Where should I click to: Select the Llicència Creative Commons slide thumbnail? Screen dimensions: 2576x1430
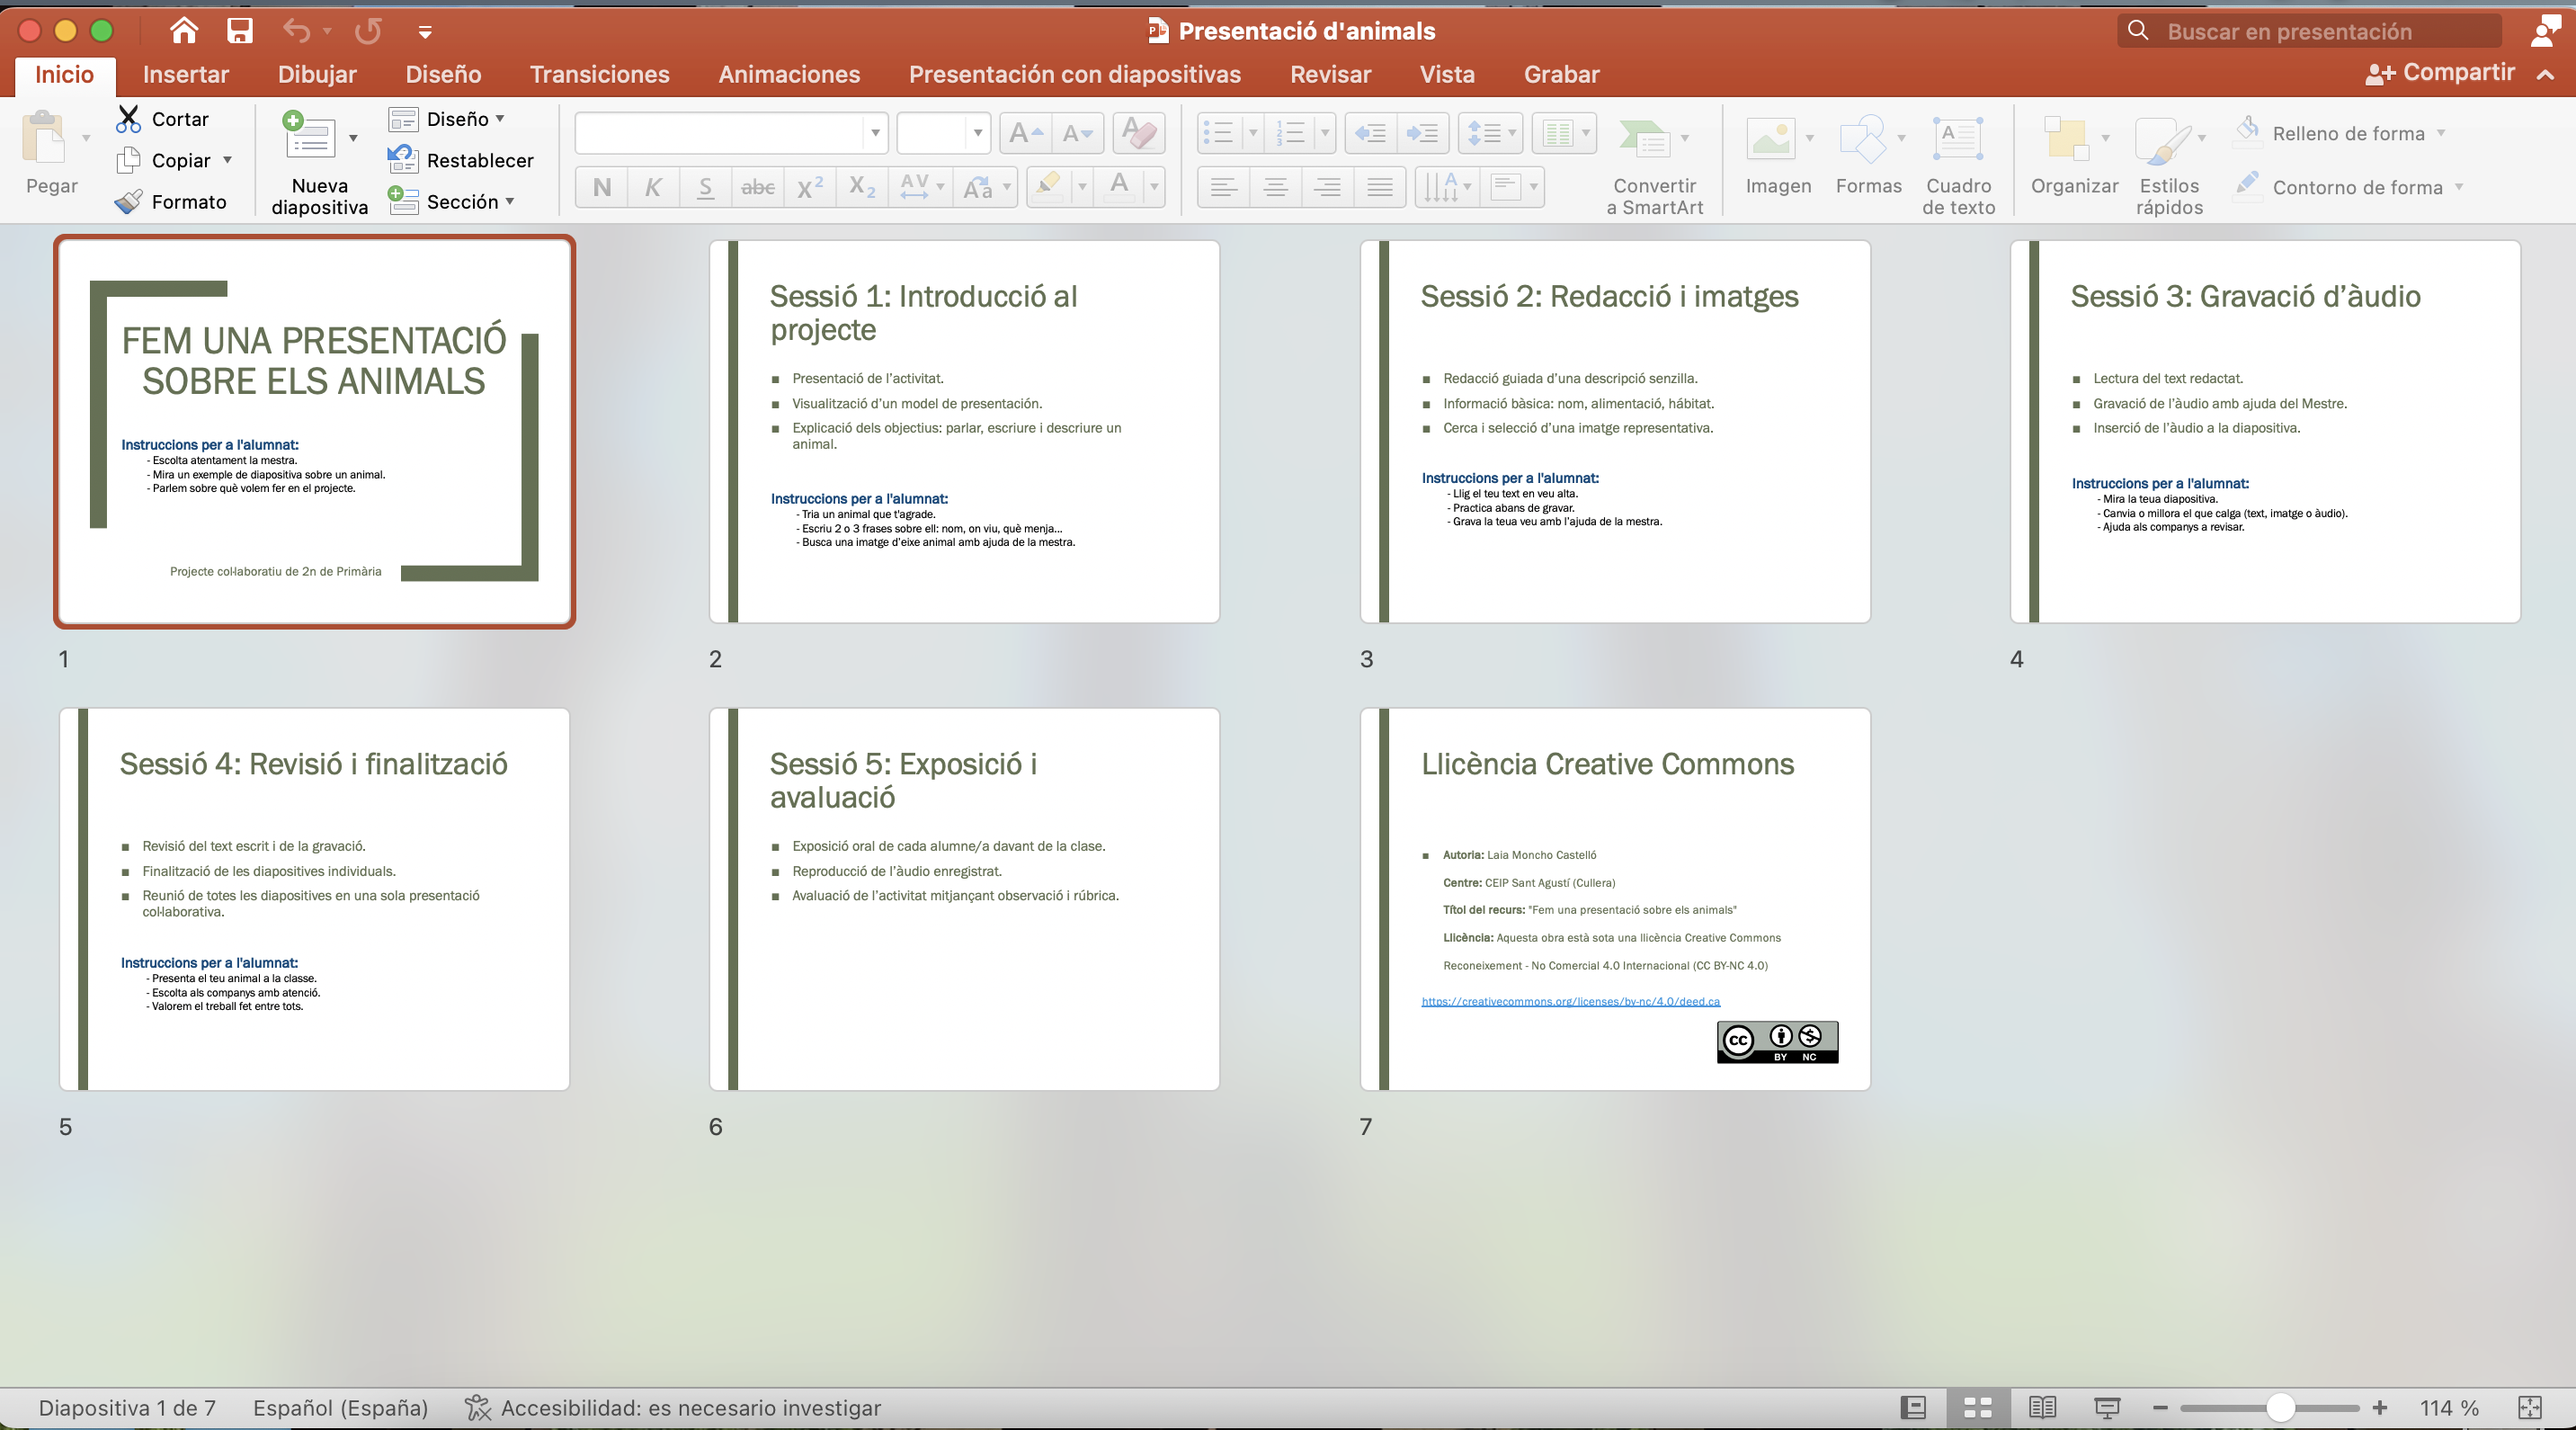[x=1614, y=898]
